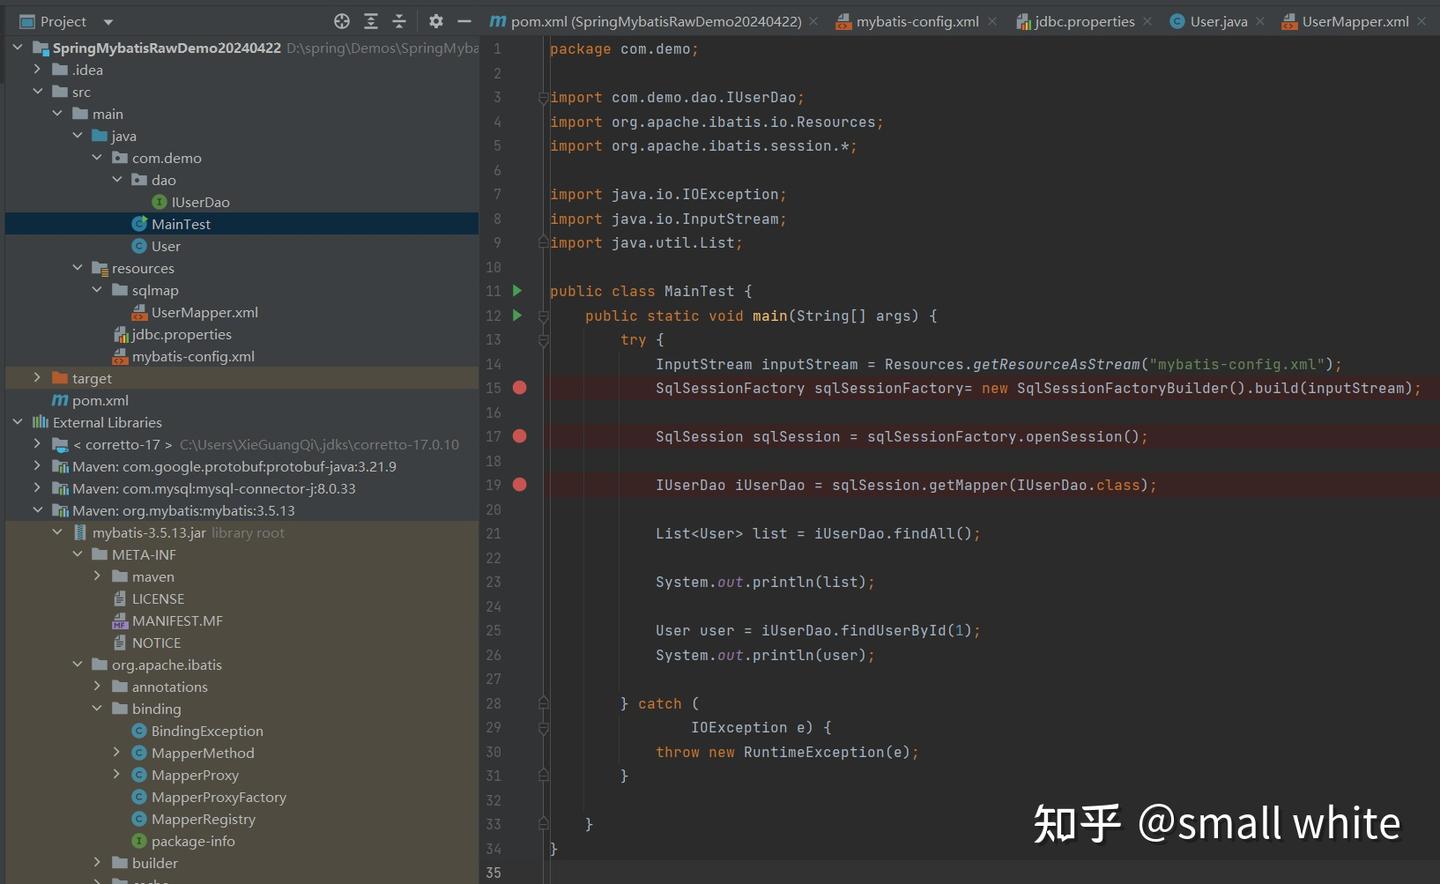
Task: Toggle the breakpoint on line 17
Action: pos(519,436)
